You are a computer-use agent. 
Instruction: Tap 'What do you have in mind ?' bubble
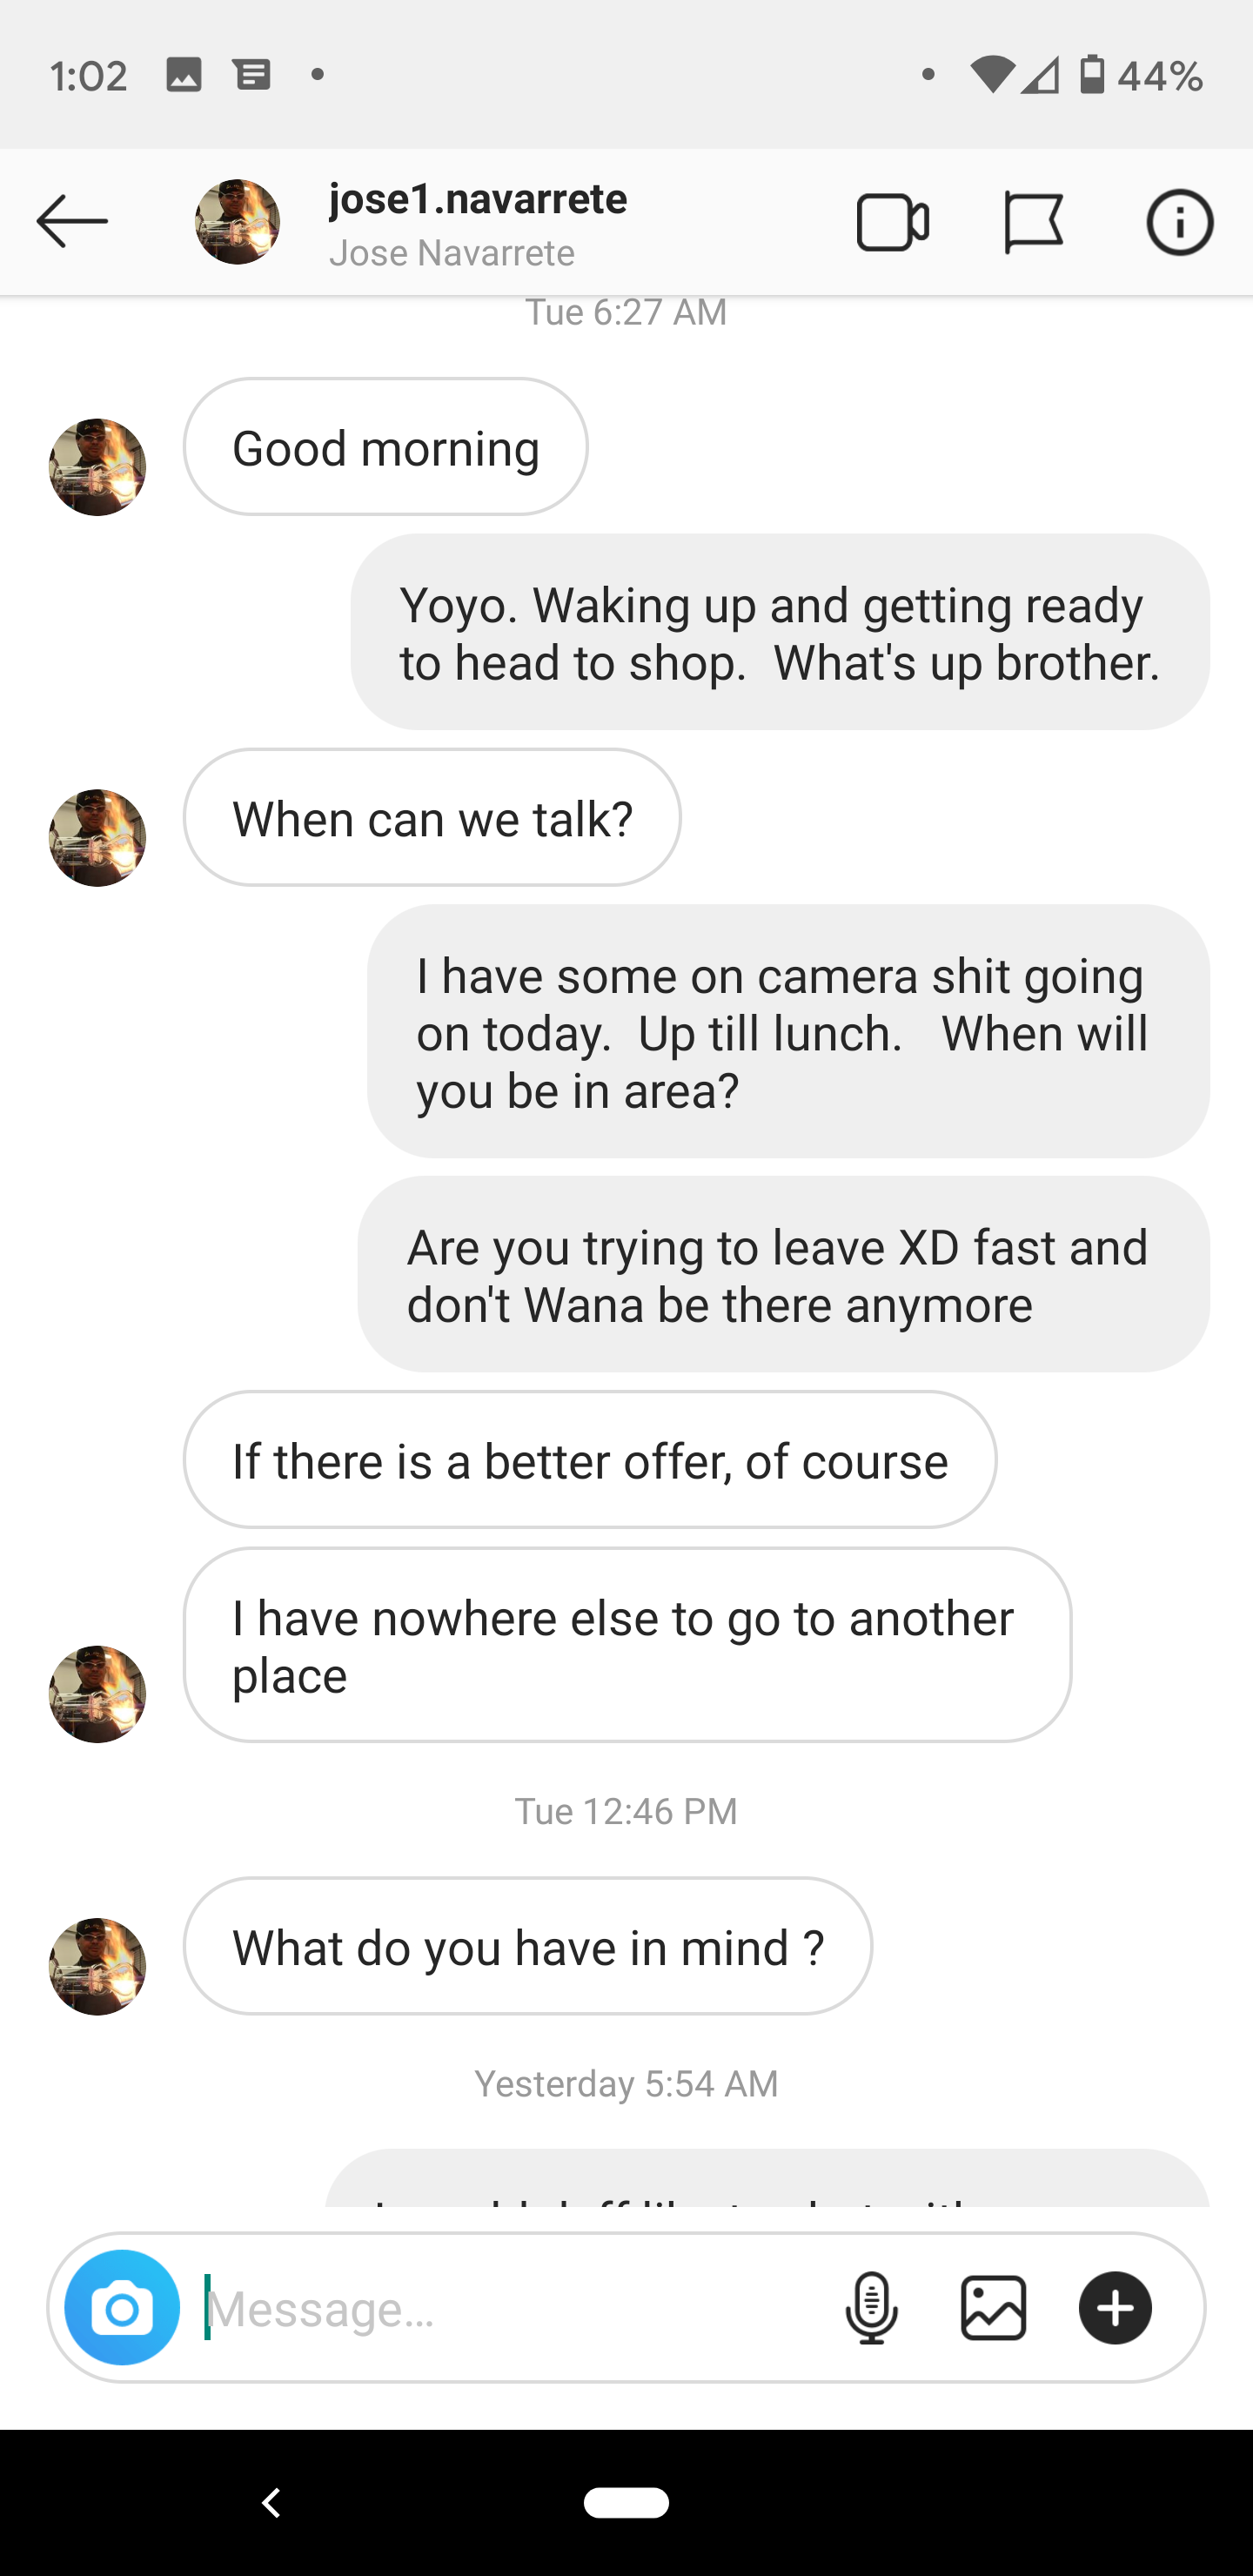point(528,1946)
